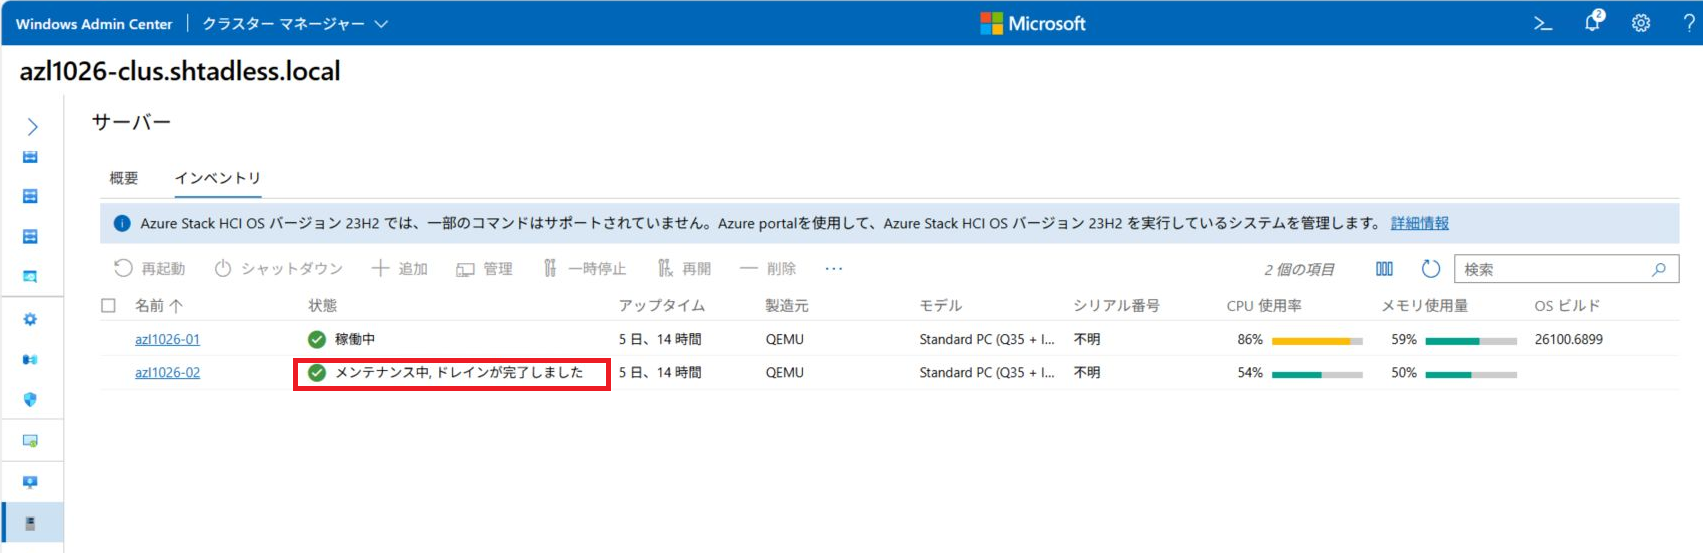The image size is (1703, 553).
Task: Select the highlighted Servers tool in sidebar
Action: [30, 523]
